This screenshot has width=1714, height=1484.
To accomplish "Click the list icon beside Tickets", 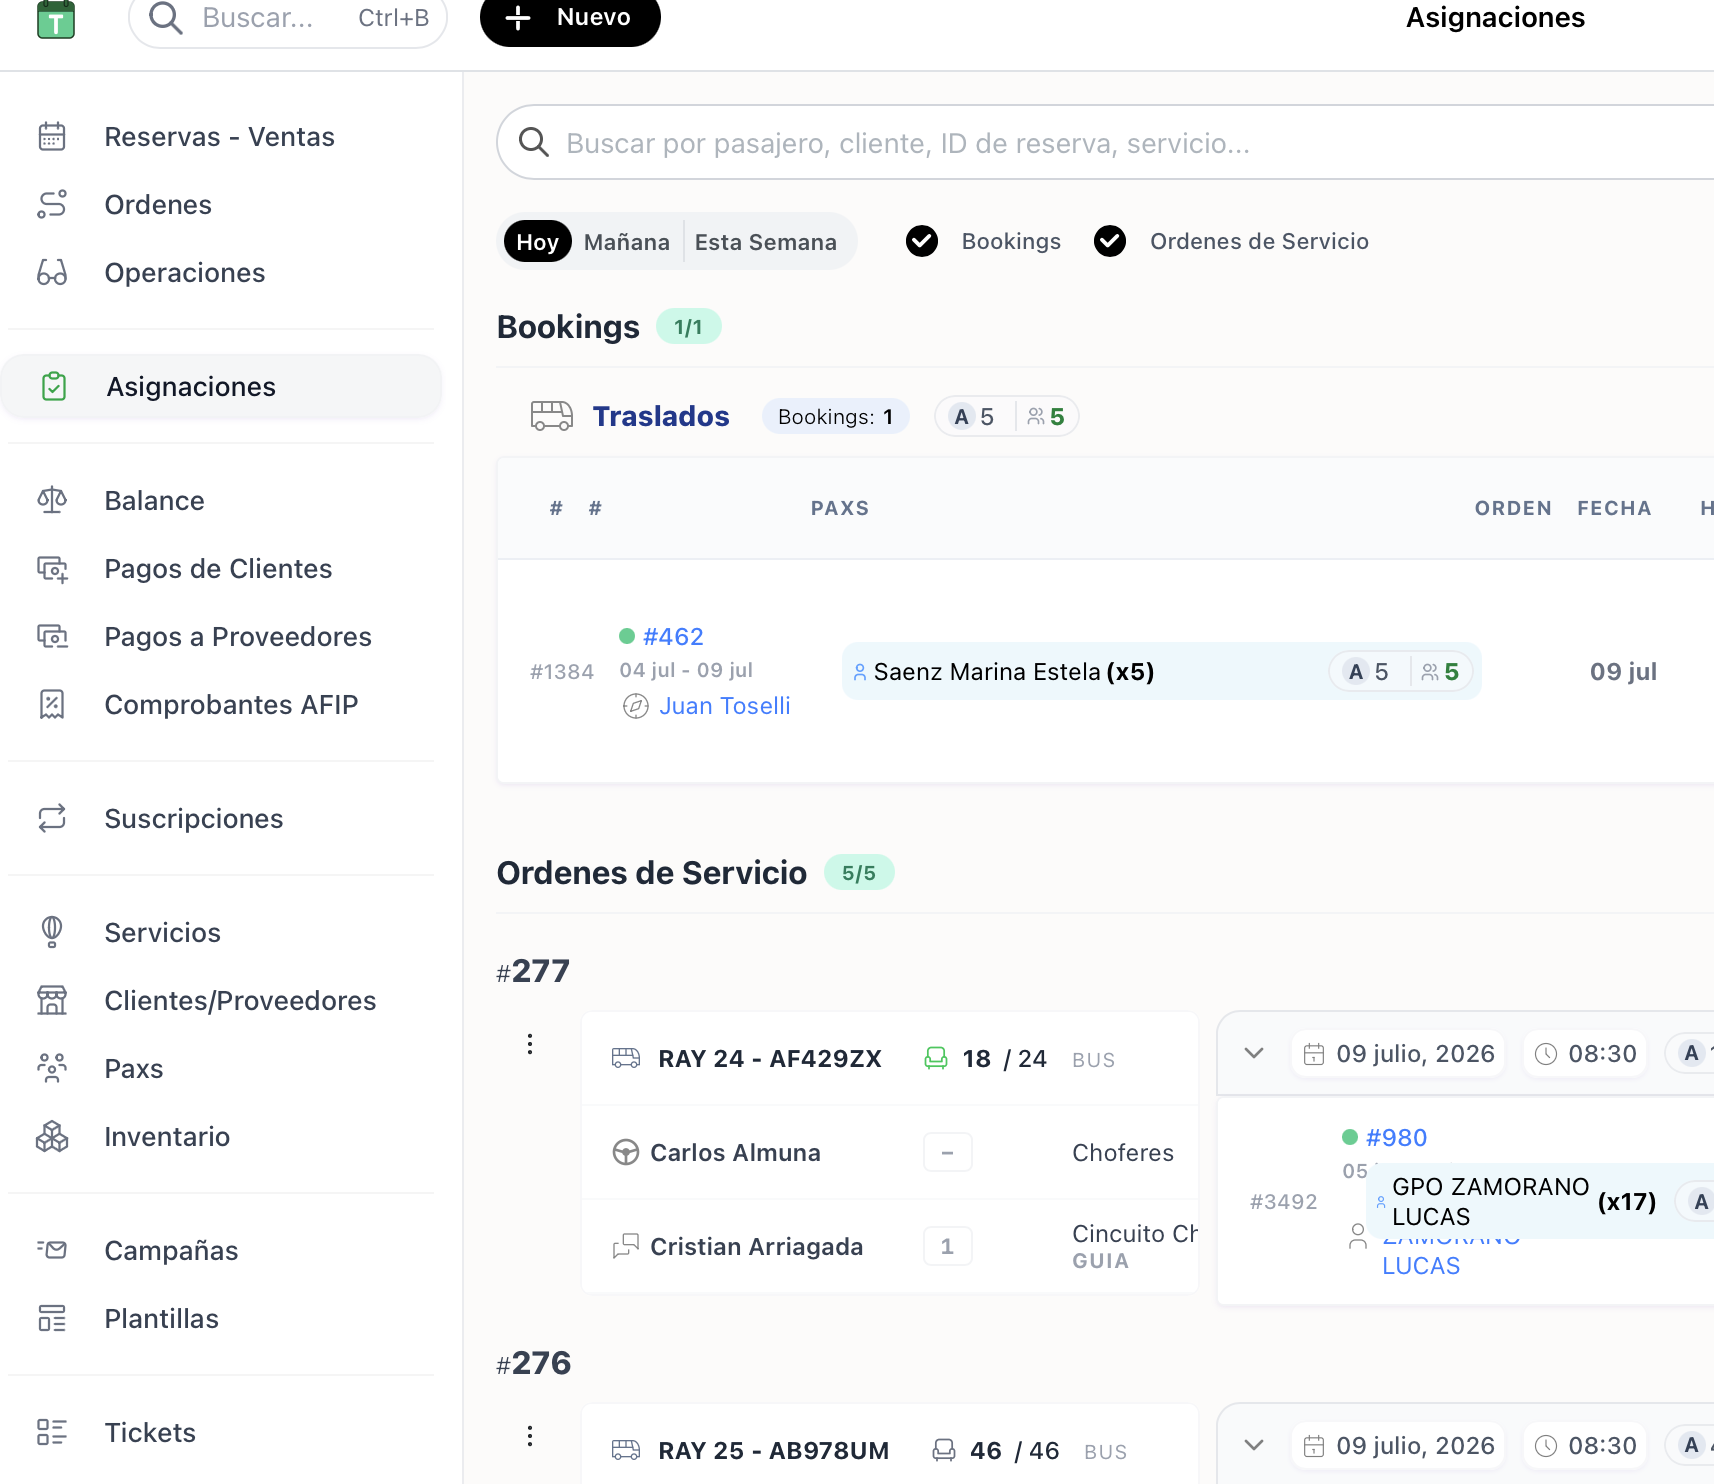I will coord(52,1432).
